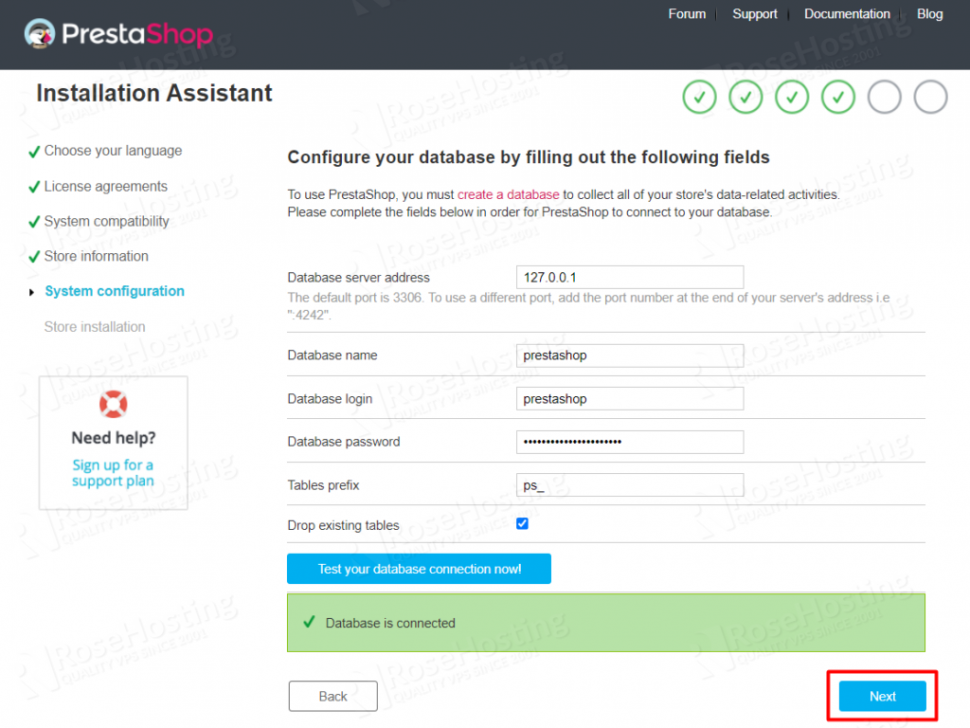
Task: Go to License agreements step
Action: 106,186
